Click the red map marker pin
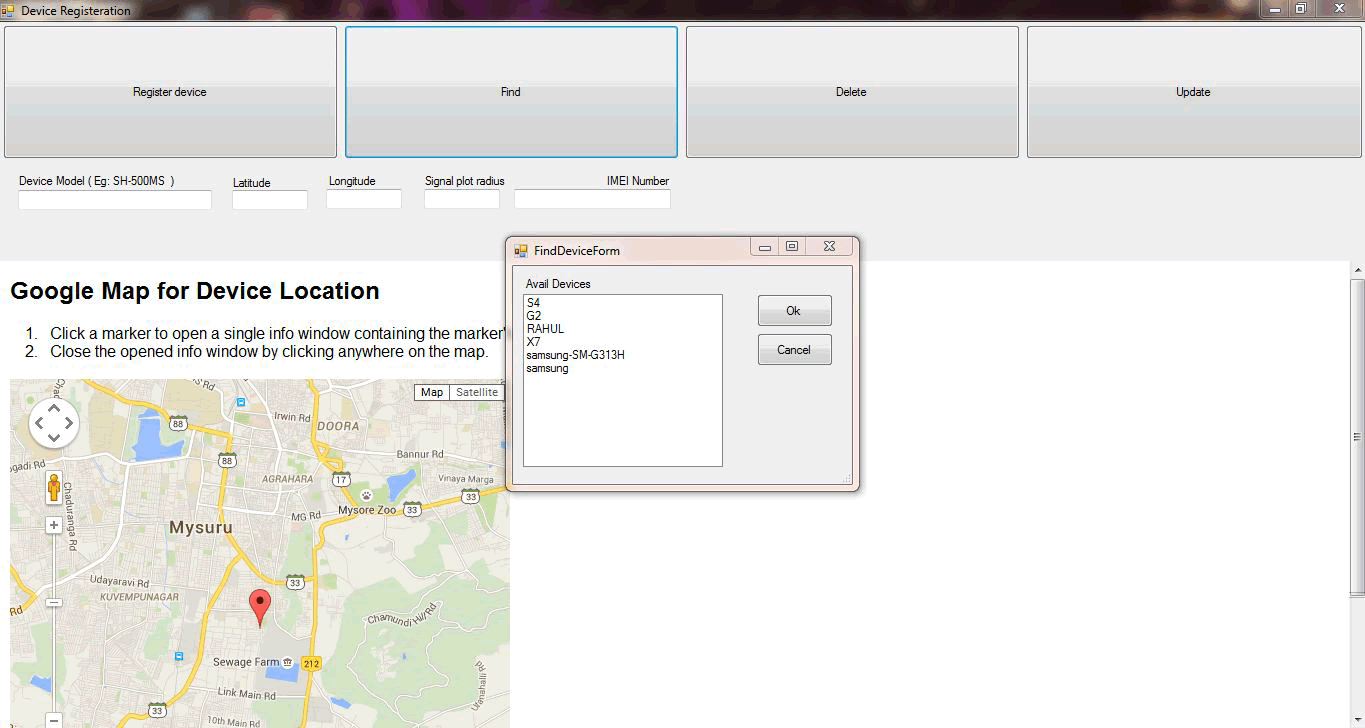 260,604
